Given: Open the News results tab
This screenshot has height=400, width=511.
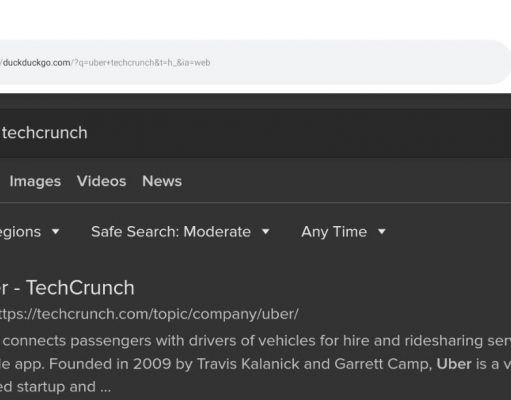Looking at the screenshot, I should [x=162, y=181].
